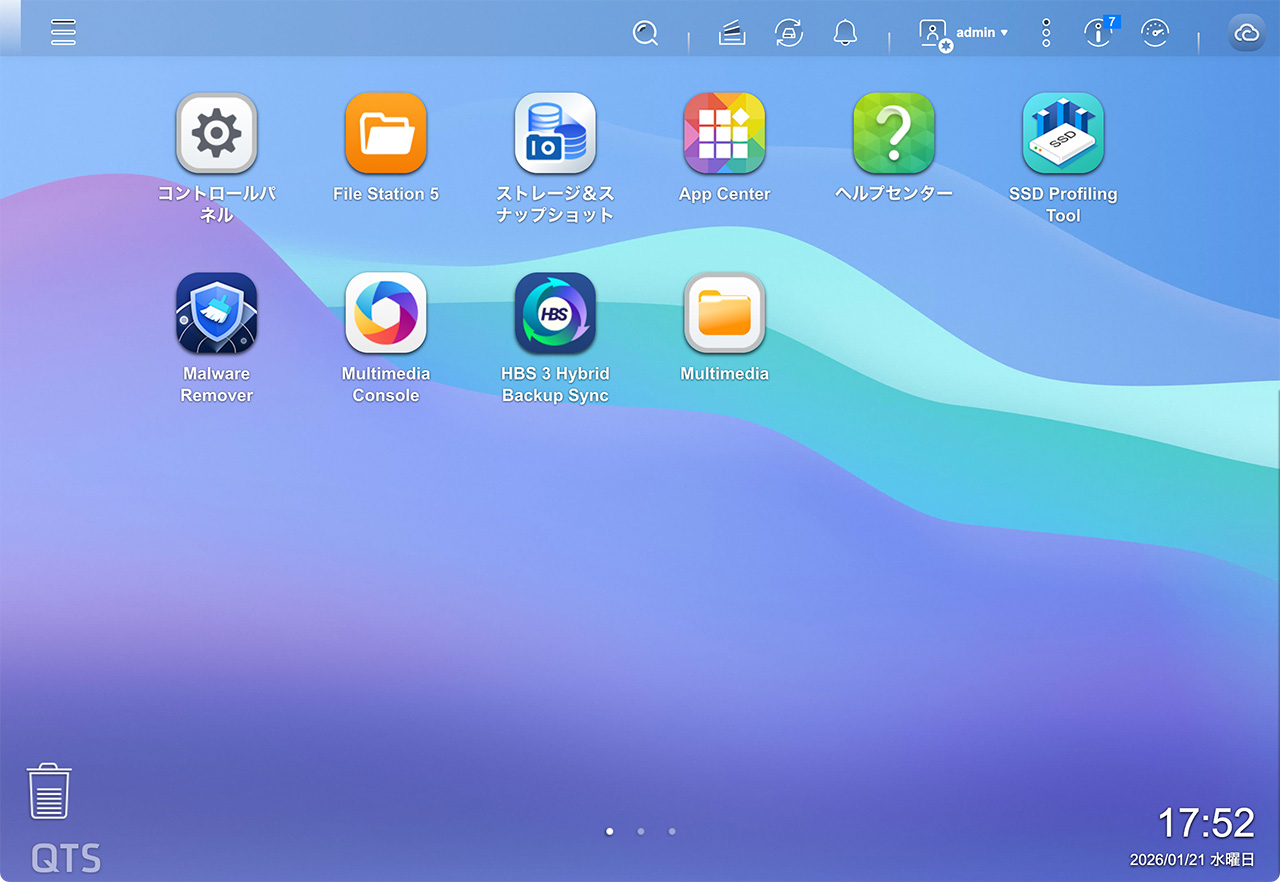
Task: Open the trash can icon
Action: tap(49, 792)
